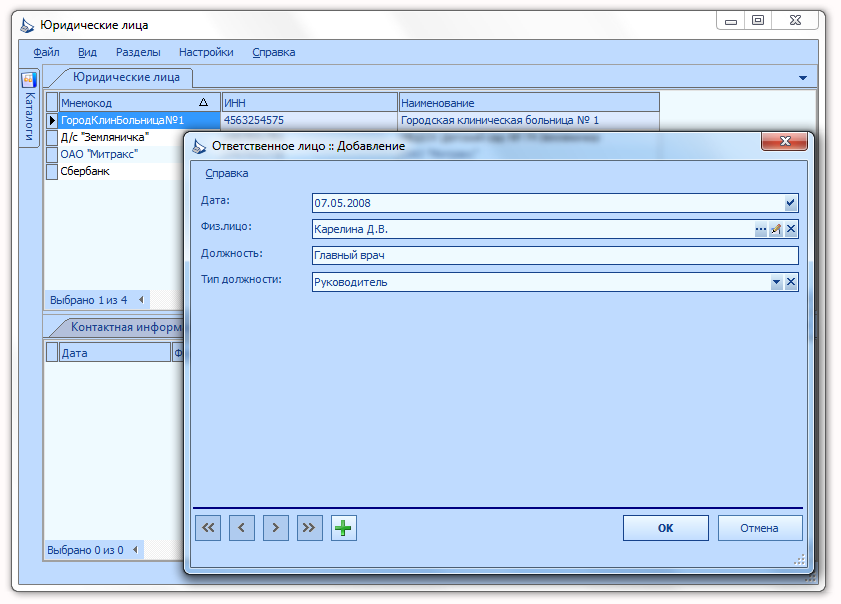This screenshot has height=604, width=841.
Task: Toggle select-all box in contact info Дата header
Action: (52, 352)
